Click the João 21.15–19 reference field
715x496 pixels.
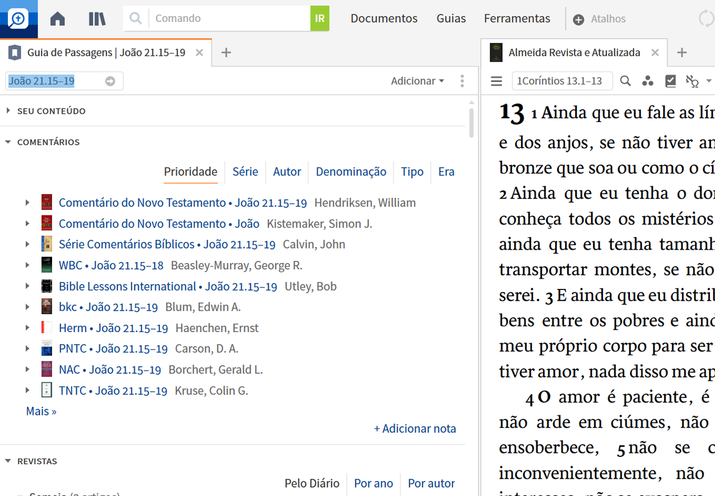[x=64, y=81]
